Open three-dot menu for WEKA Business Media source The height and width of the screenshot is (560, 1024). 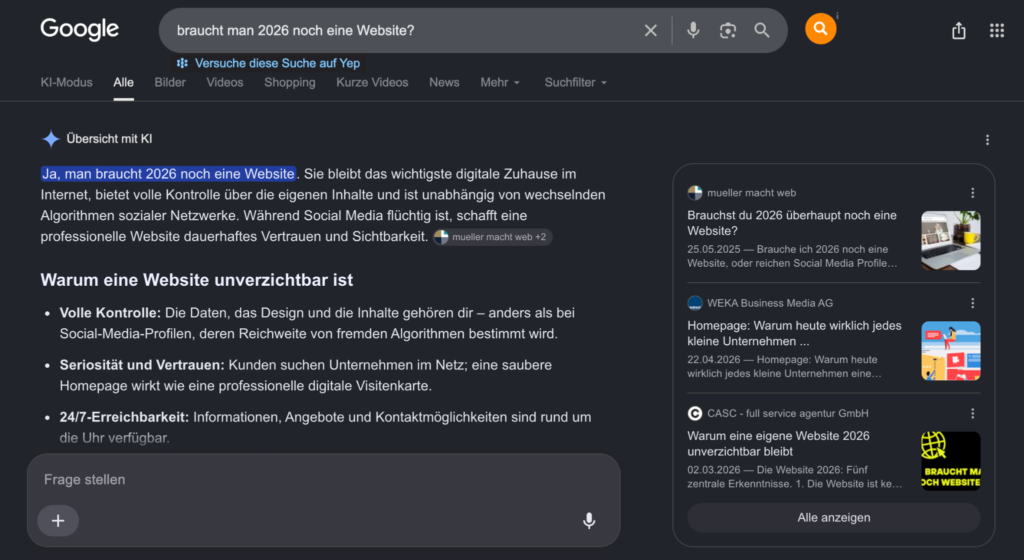point(972,303)
